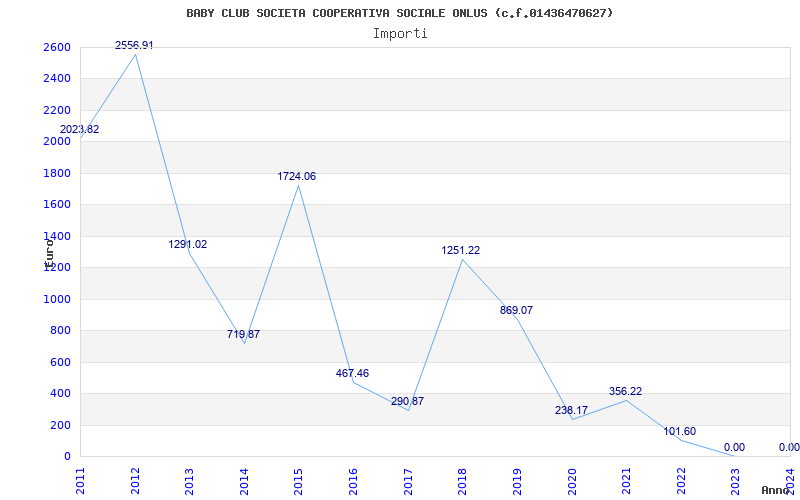
Task: Select the 1251.22 data label
Action: click(461, 251)
